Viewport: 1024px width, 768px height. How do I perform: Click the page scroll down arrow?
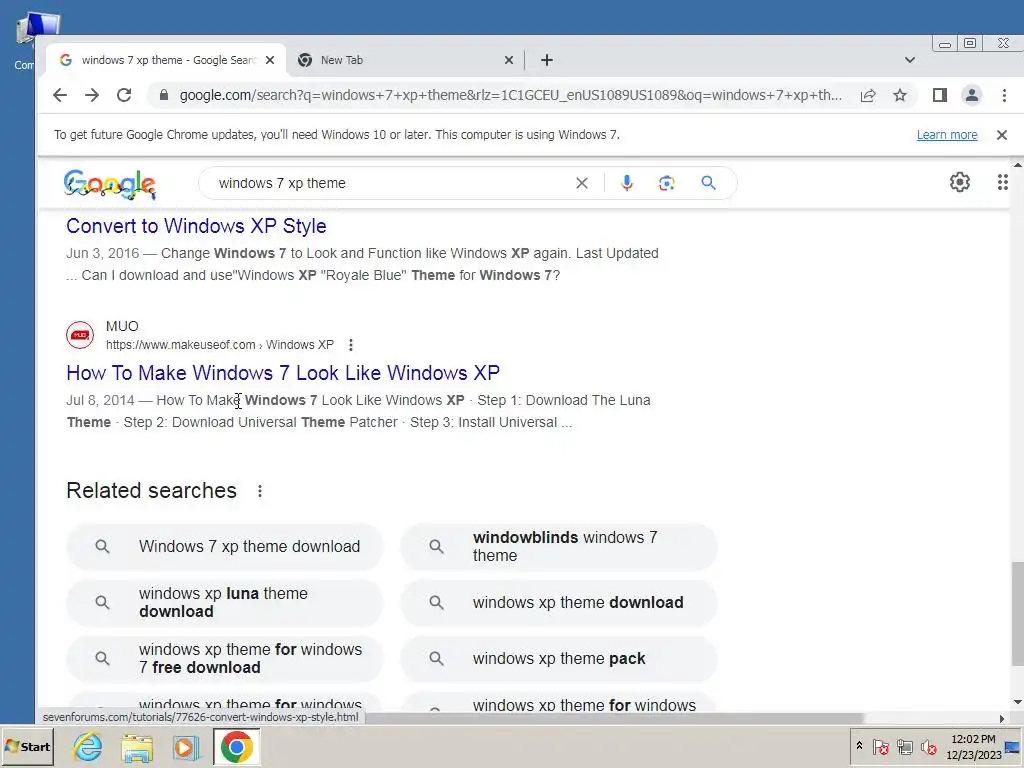[x=1017, y=702]
